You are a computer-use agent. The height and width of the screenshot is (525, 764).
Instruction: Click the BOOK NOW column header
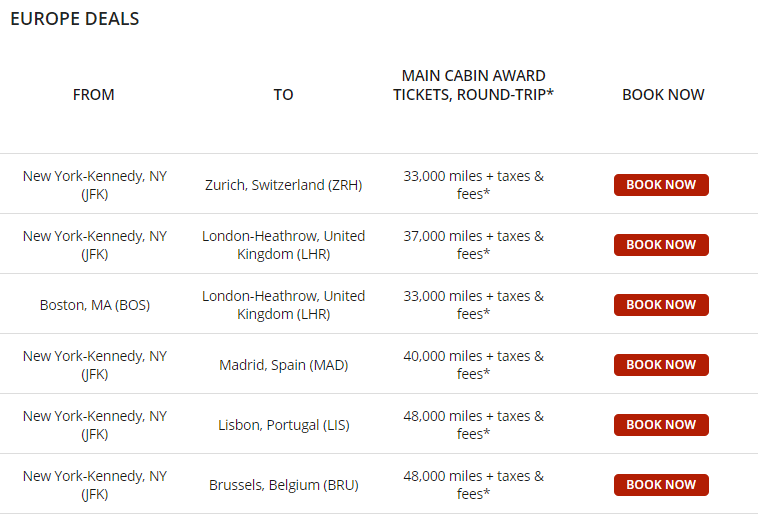pyautogui.click(x=663, y=95)
